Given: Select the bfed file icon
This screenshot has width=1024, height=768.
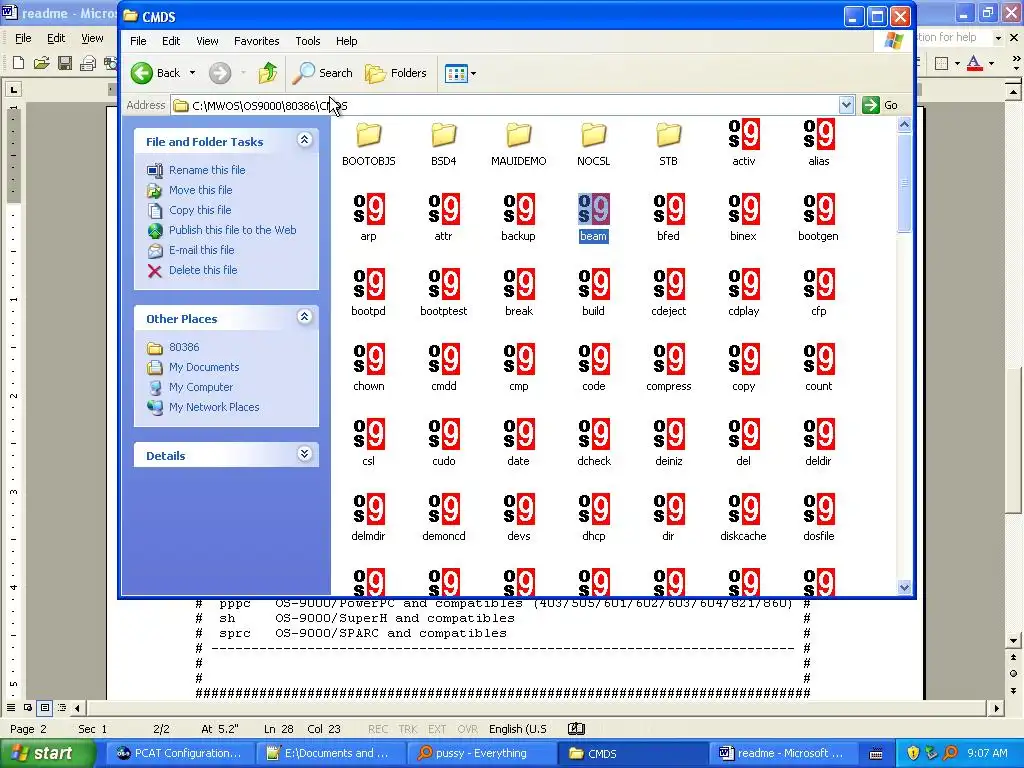Looking at the screenshot, I should point(668,209).
